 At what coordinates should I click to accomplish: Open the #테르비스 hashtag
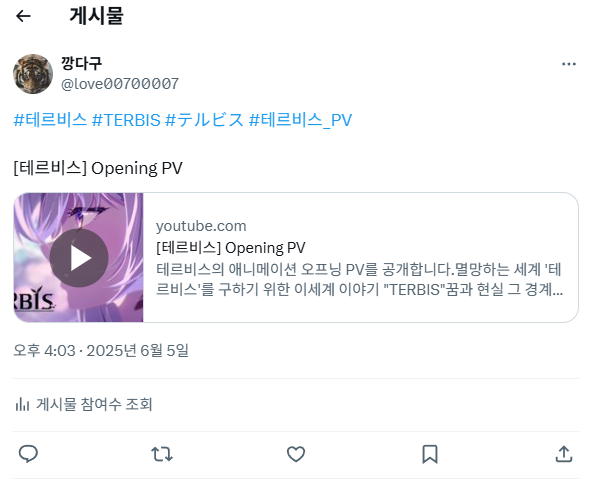[x=50, y=120]
